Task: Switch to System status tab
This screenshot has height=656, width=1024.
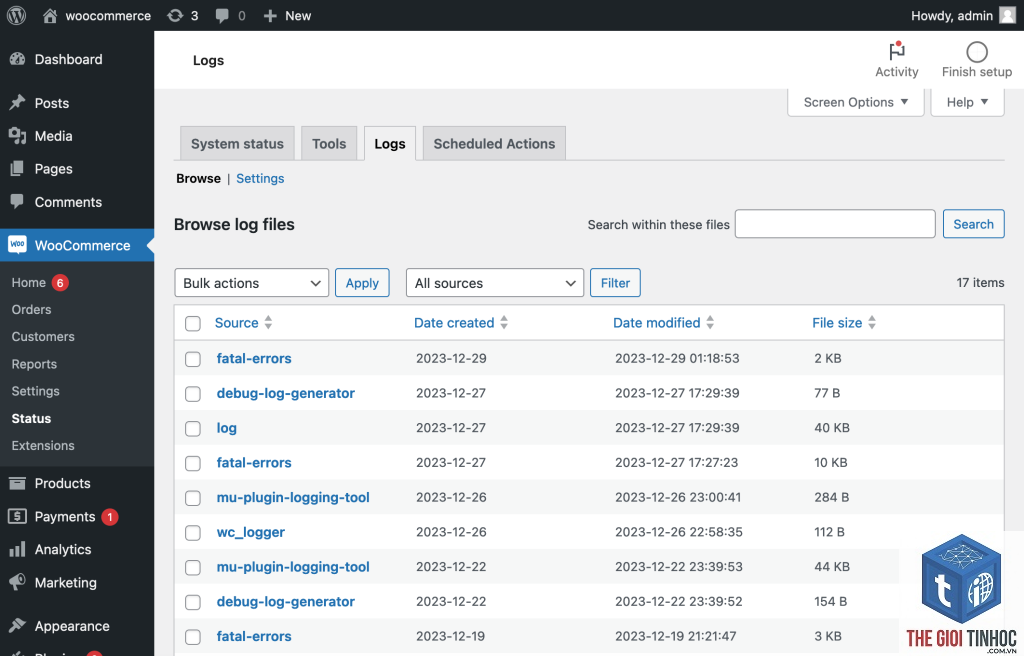Action: (237, 144)
